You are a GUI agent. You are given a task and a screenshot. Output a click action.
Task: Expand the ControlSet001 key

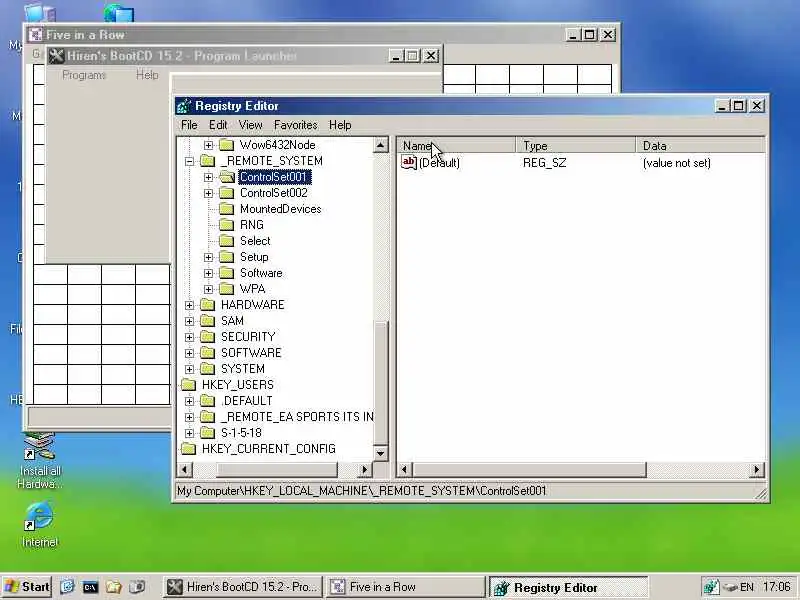208,177
